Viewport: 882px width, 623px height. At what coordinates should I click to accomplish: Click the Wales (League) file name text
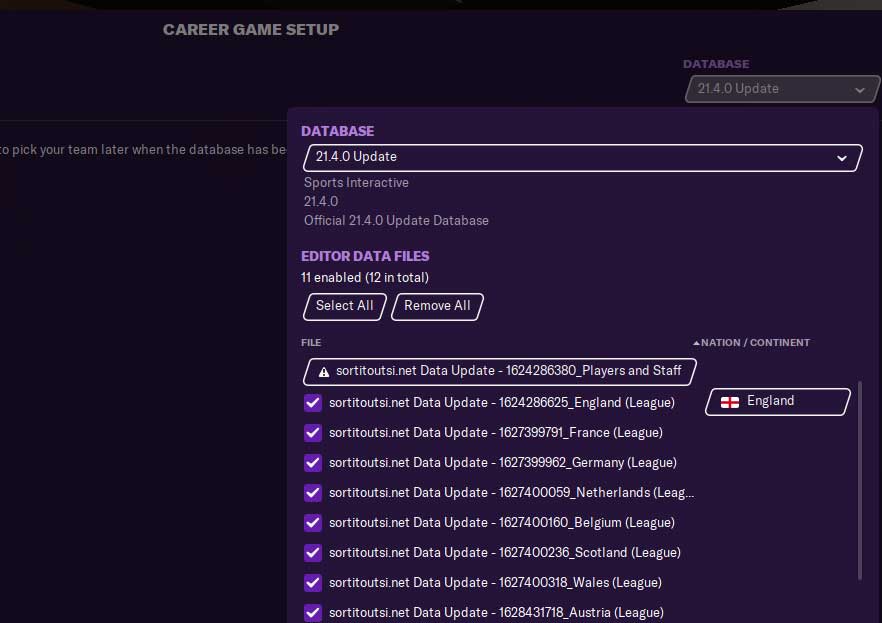tap(495, 583)
